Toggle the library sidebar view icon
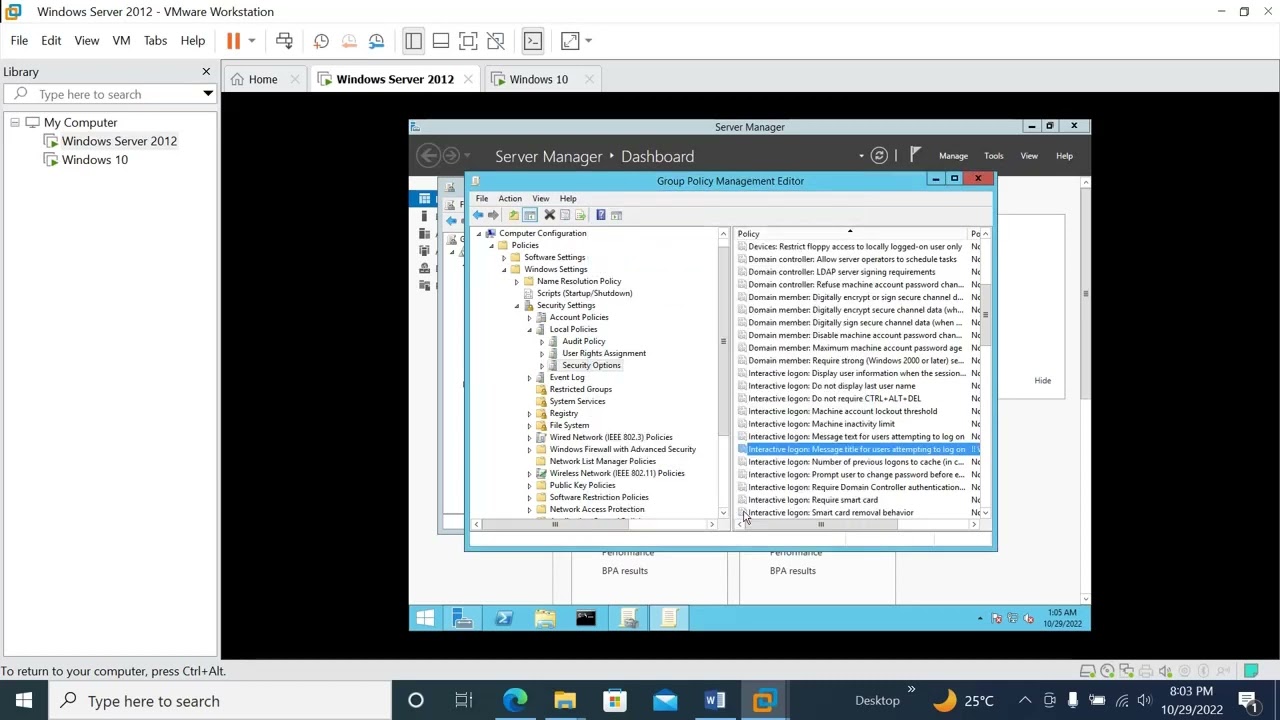 coord(413,41)
